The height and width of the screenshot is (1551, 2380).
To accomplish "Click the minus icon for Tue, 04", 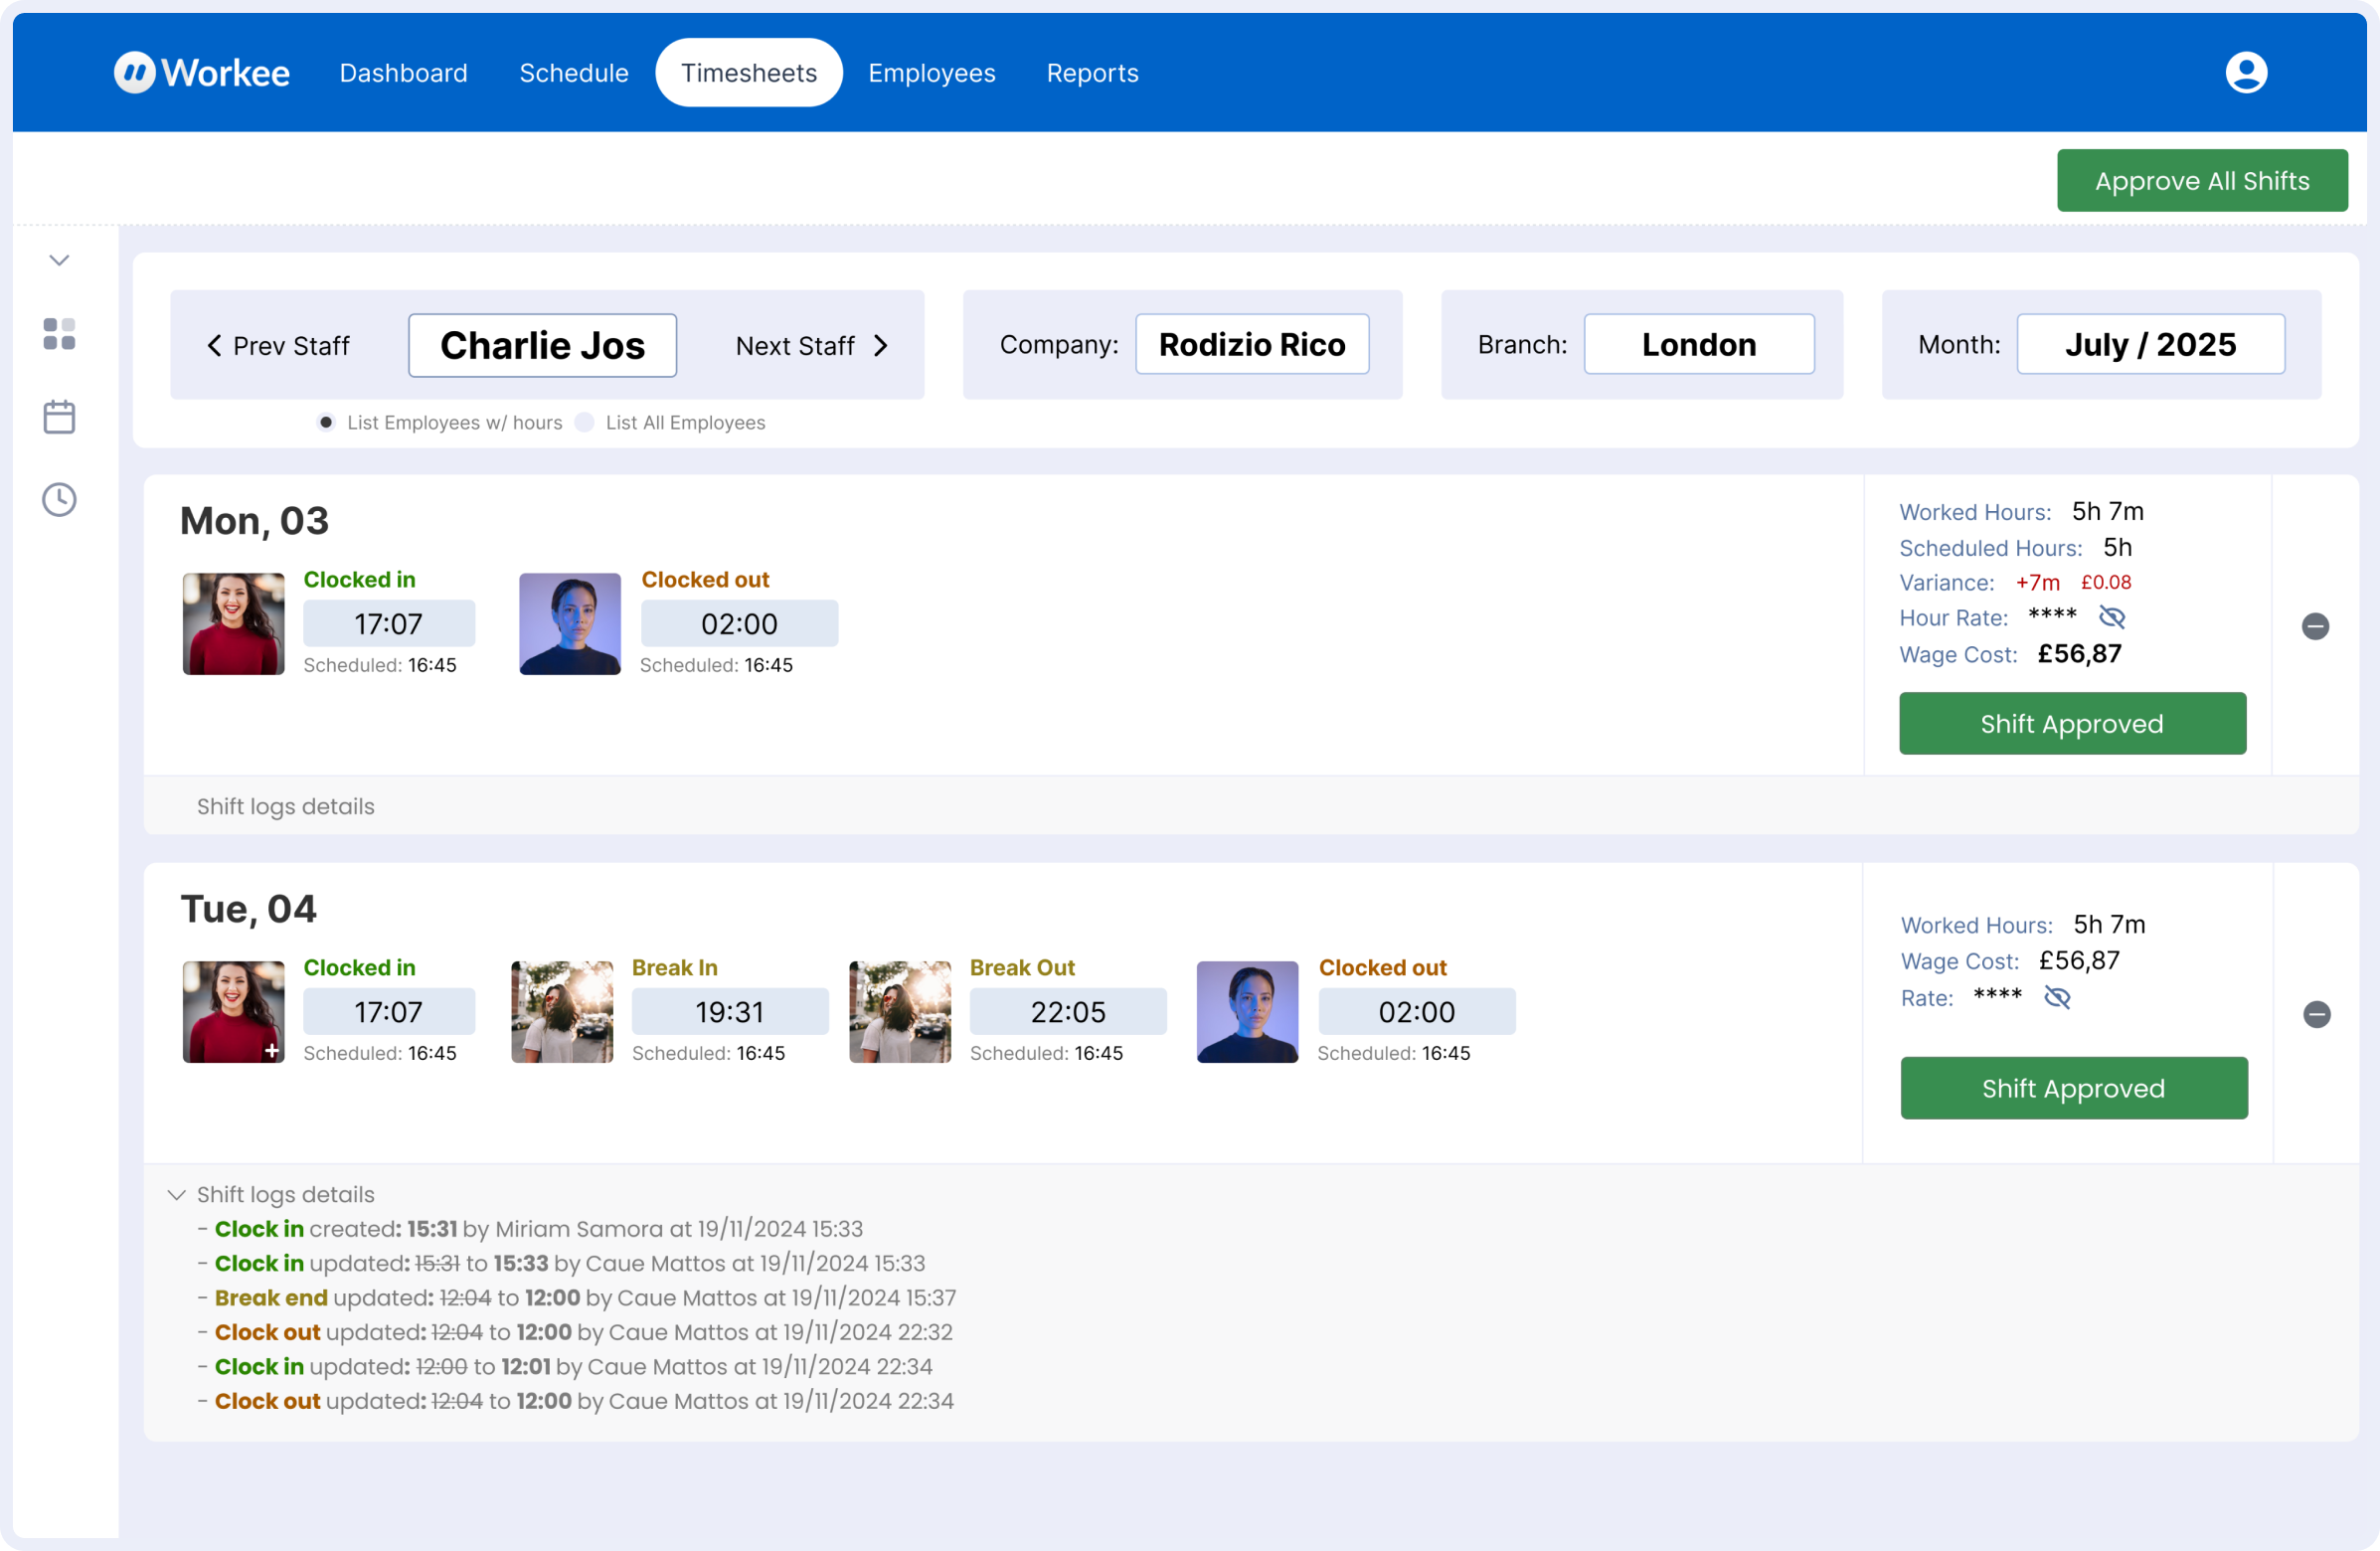I will [2316, 1015].
